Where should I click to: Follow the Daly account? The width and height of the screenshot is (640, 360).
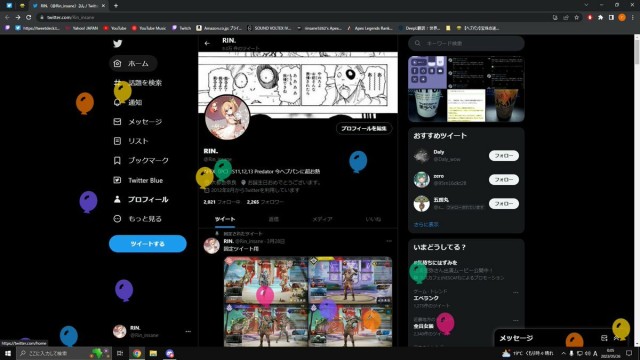click(504, 156)
